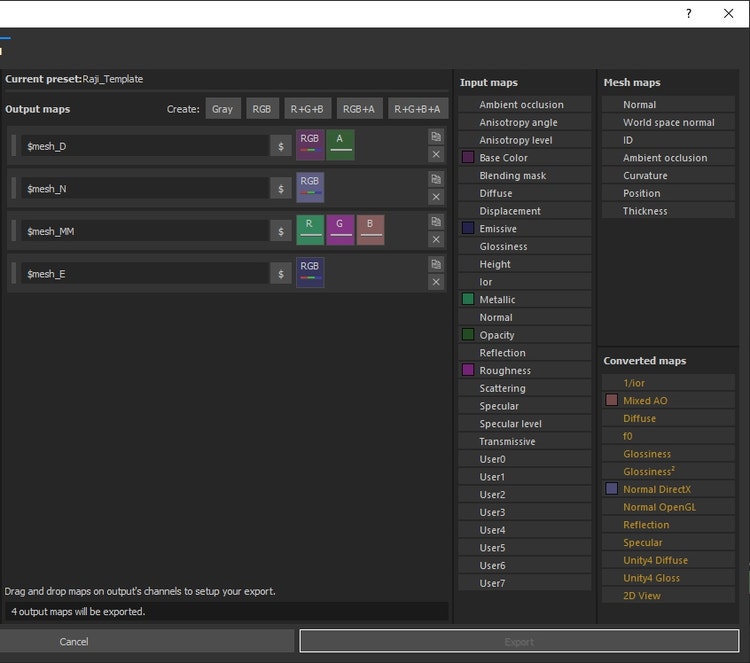
Task: Select Roughness in the Input maps list
Action: point(505,370)
